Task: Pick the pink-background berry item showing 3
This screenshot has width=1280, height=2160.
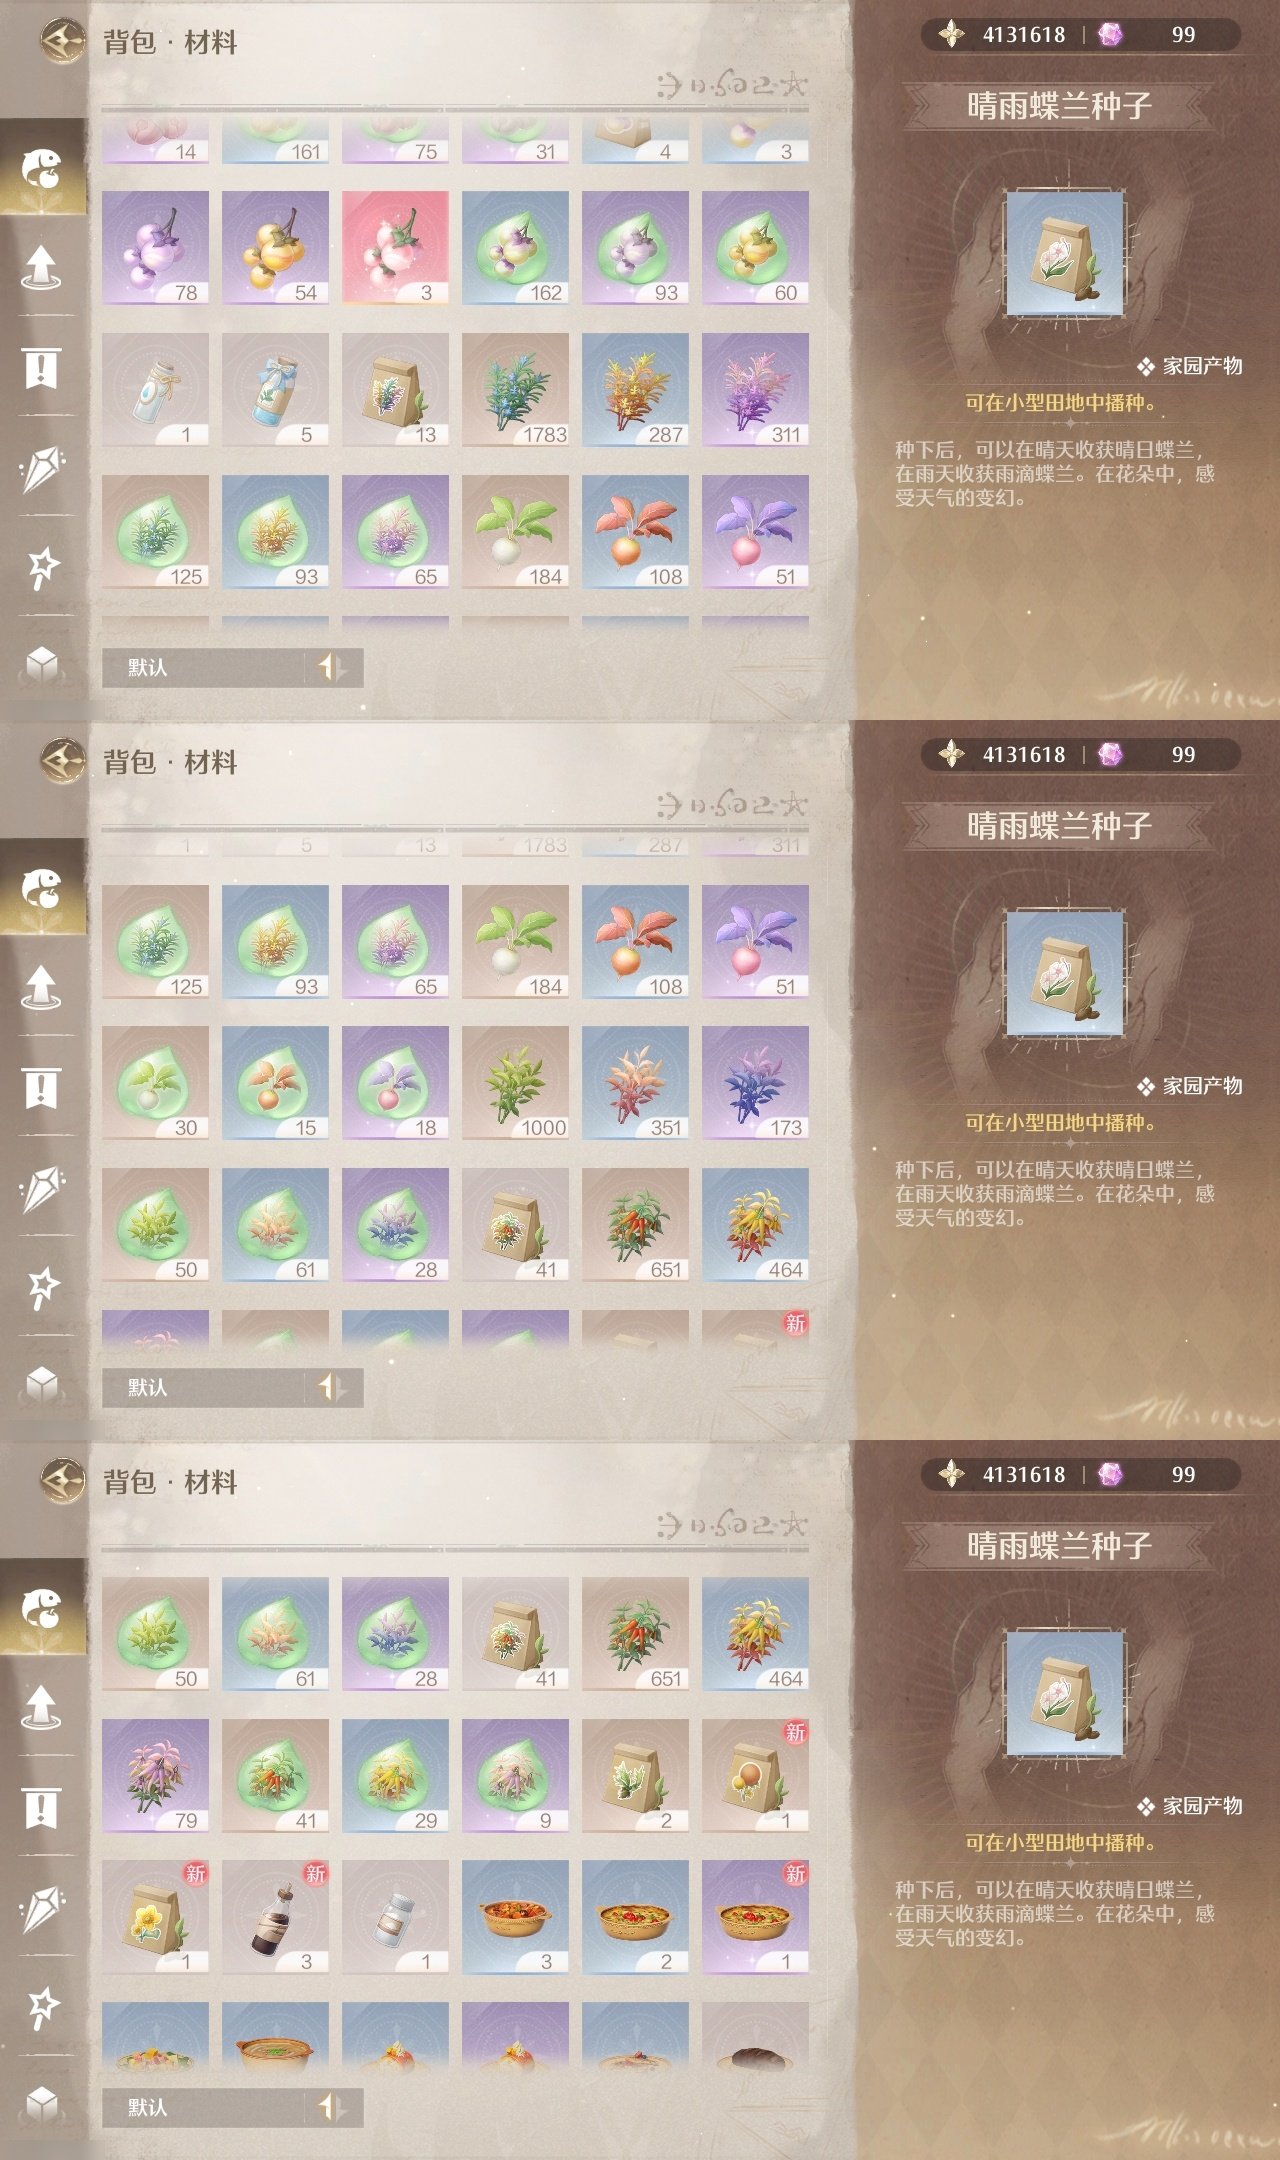Action: [395, 247]
